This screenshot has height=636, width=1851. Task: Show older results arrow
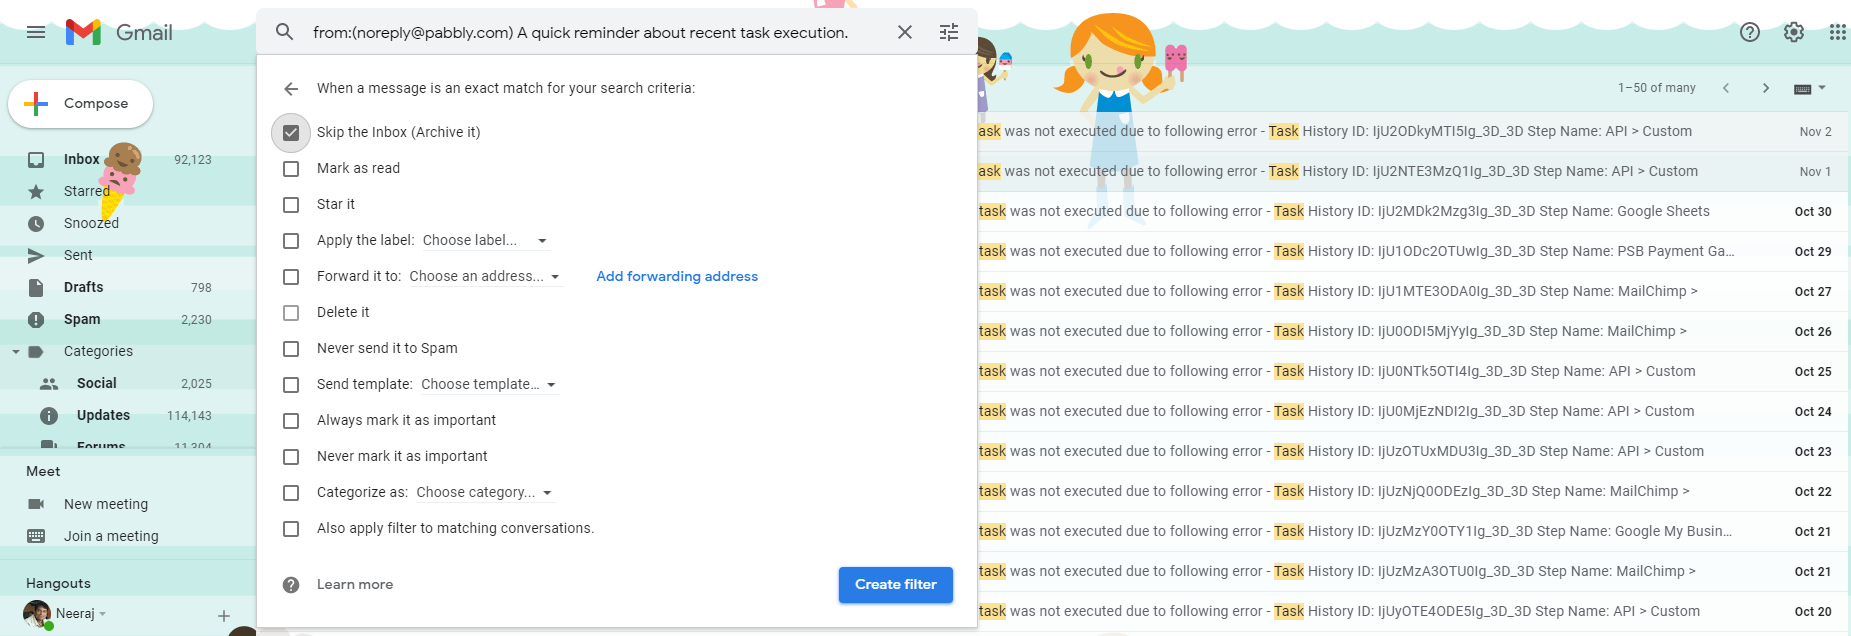coord(1766,88)
